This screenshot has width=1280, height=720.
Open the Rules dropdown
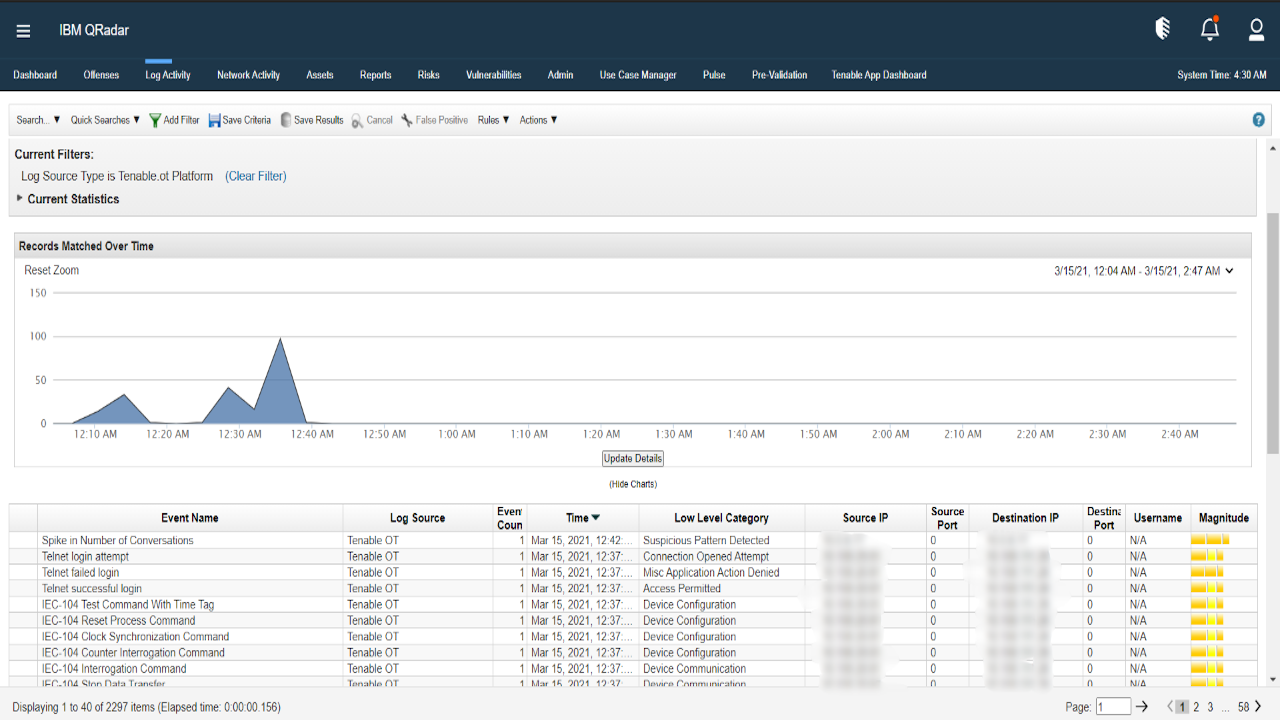(493, 120)
